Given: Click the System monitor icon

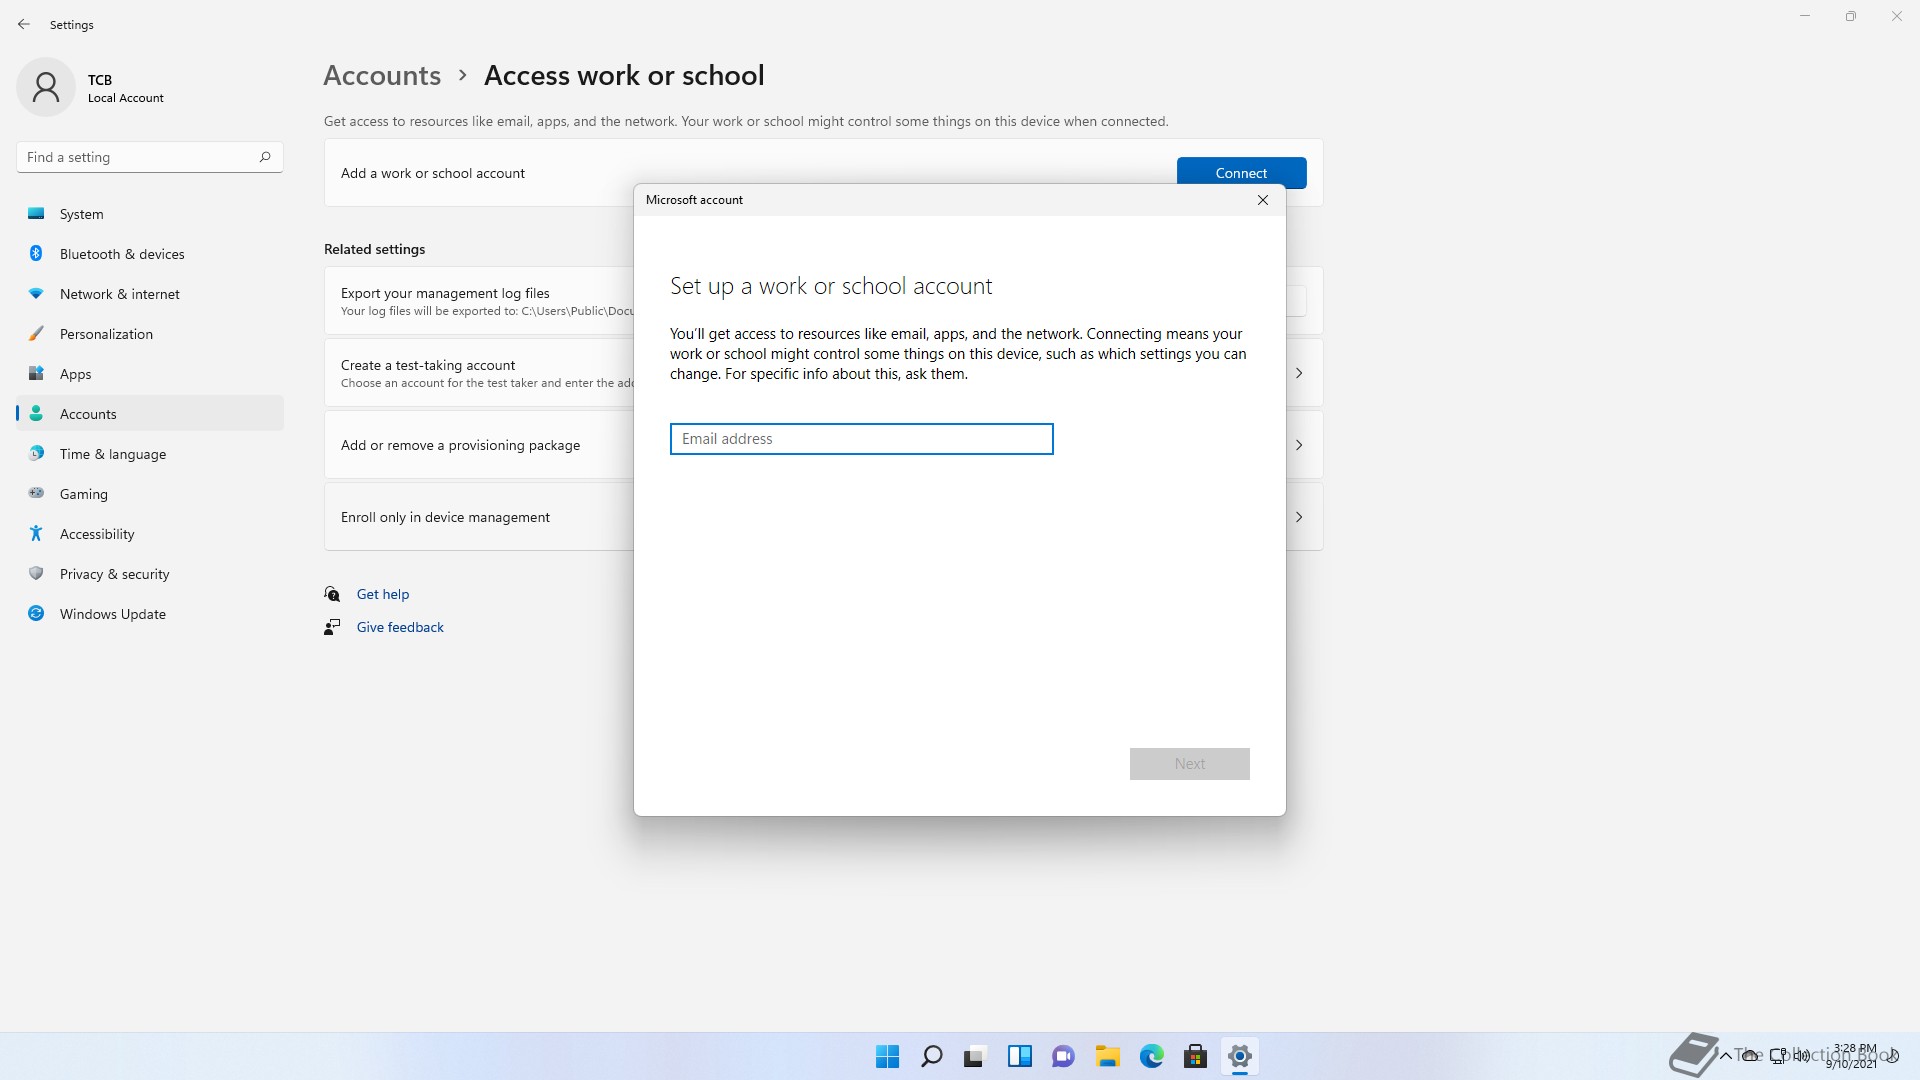Looking at the screenshot, I should point(36,213).
